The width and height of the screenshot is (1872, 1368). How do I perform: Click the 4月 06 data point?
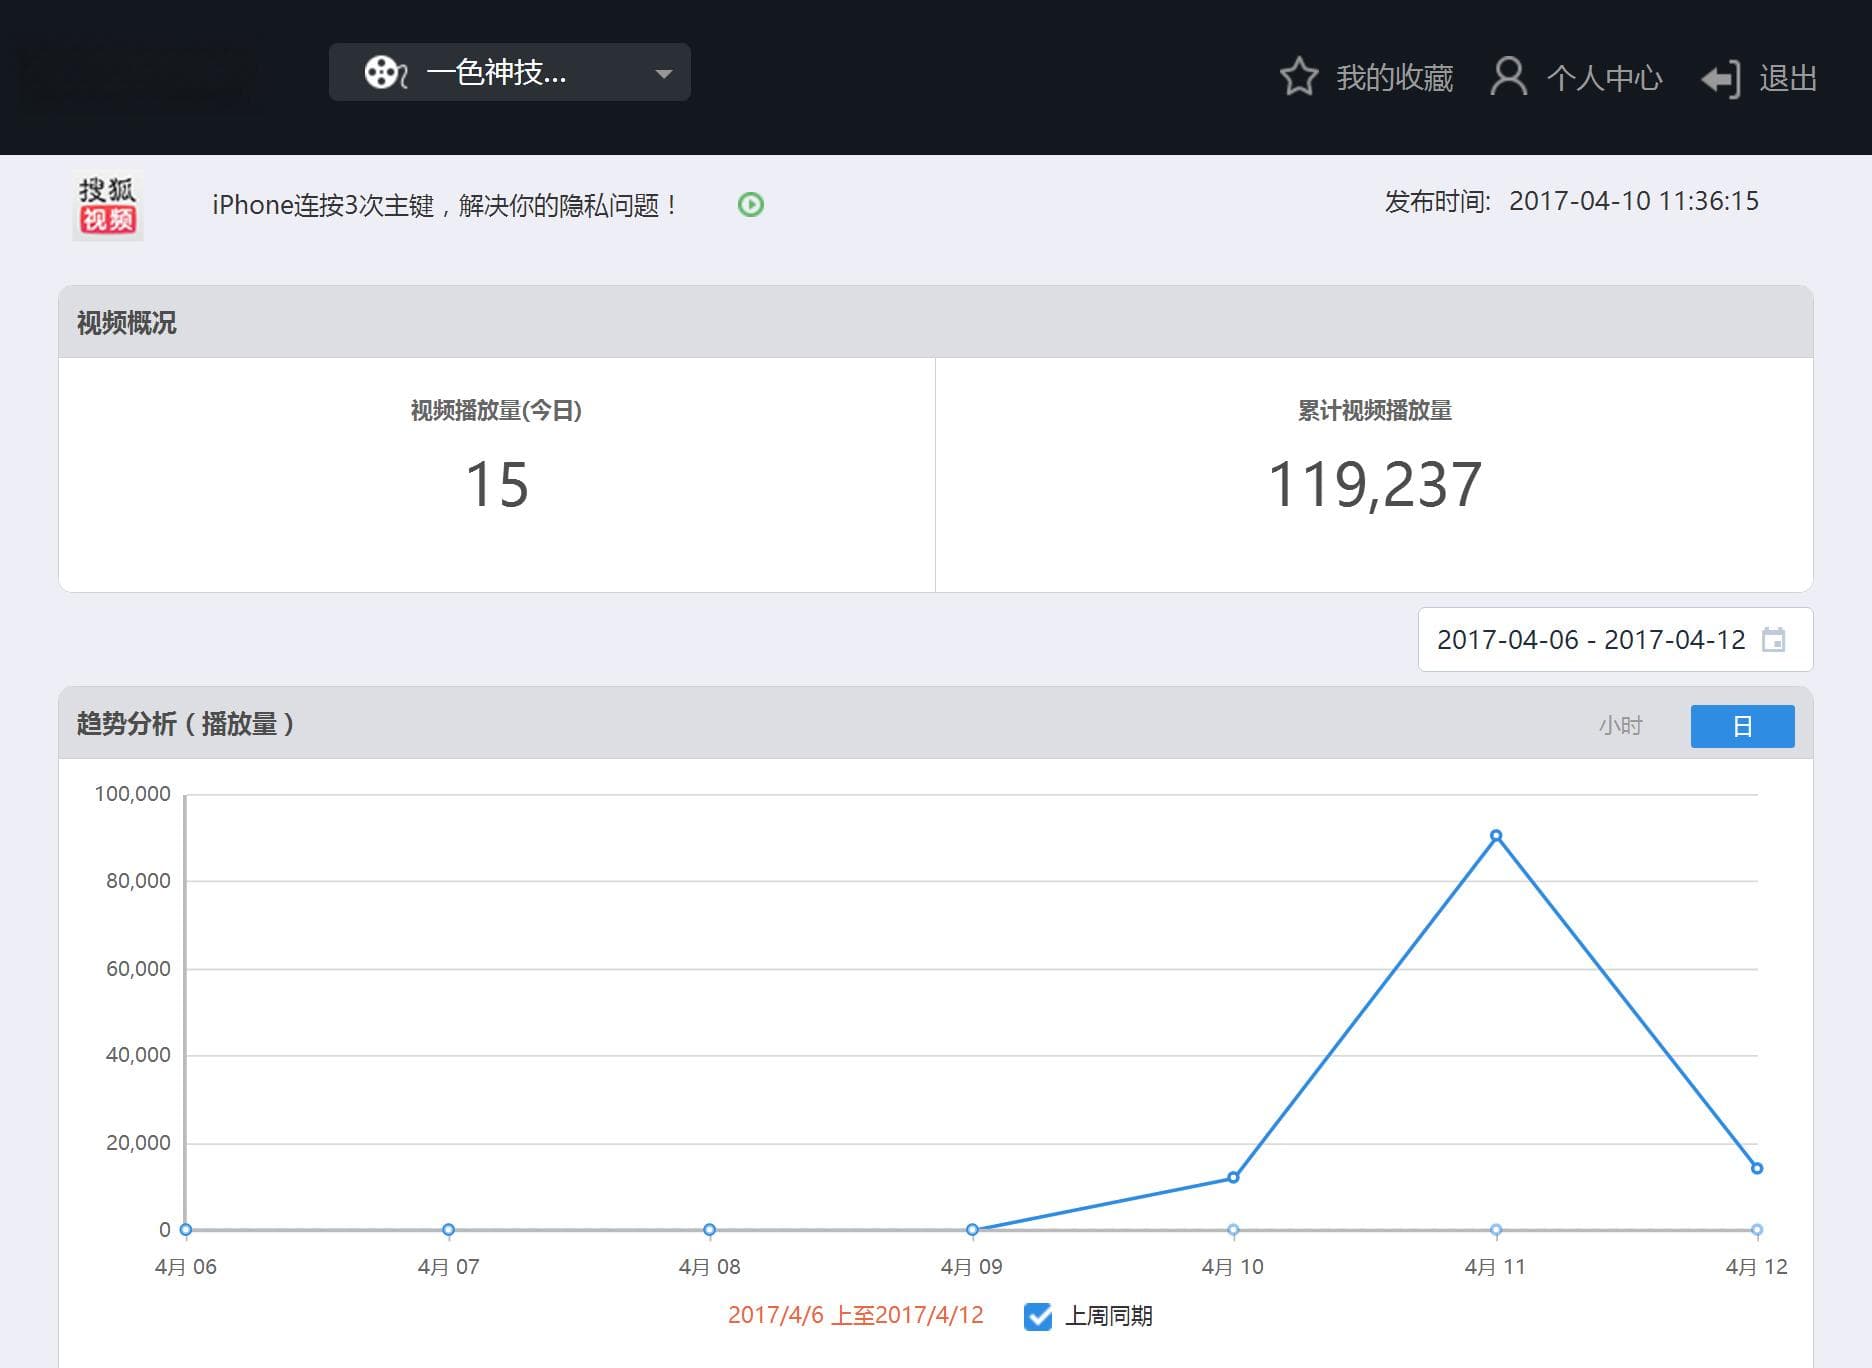186,1230
